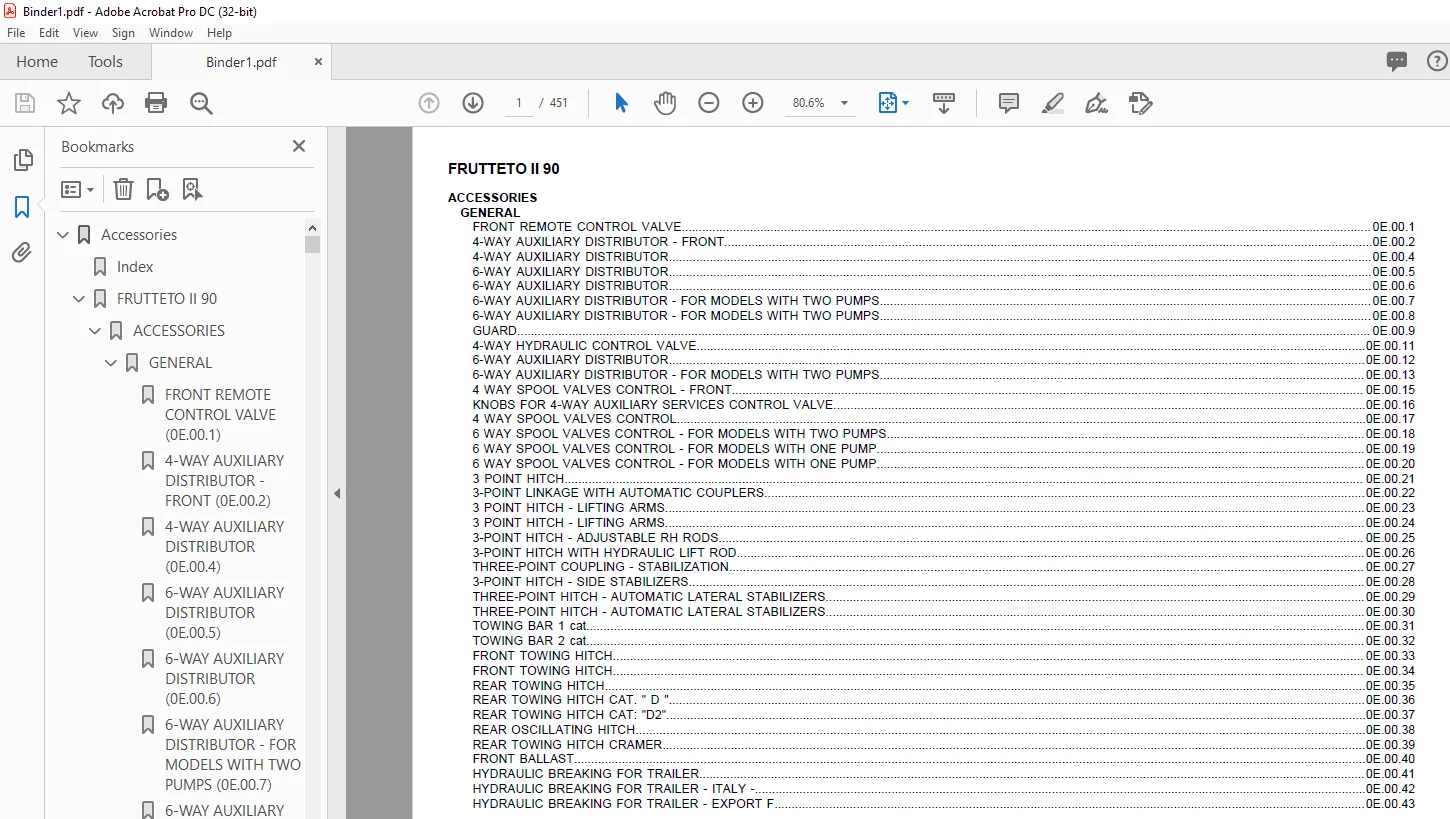Image resolution: width=1450 pixels, height=819 pixels.
Task: Open the fit page options icon
Action: (x=893, y=103)
